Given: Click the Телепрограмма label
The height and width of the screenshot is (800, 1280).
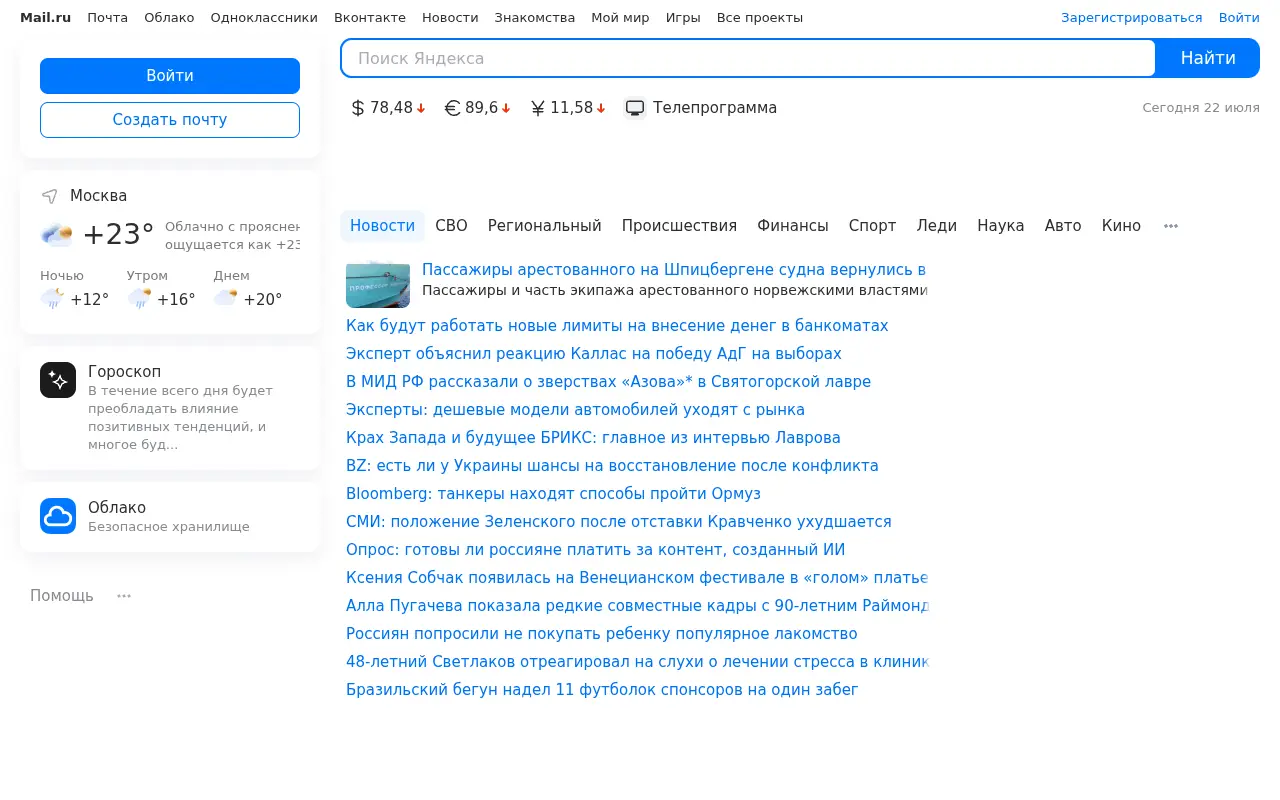Looking at the screenshot, I should click(715, 108).
